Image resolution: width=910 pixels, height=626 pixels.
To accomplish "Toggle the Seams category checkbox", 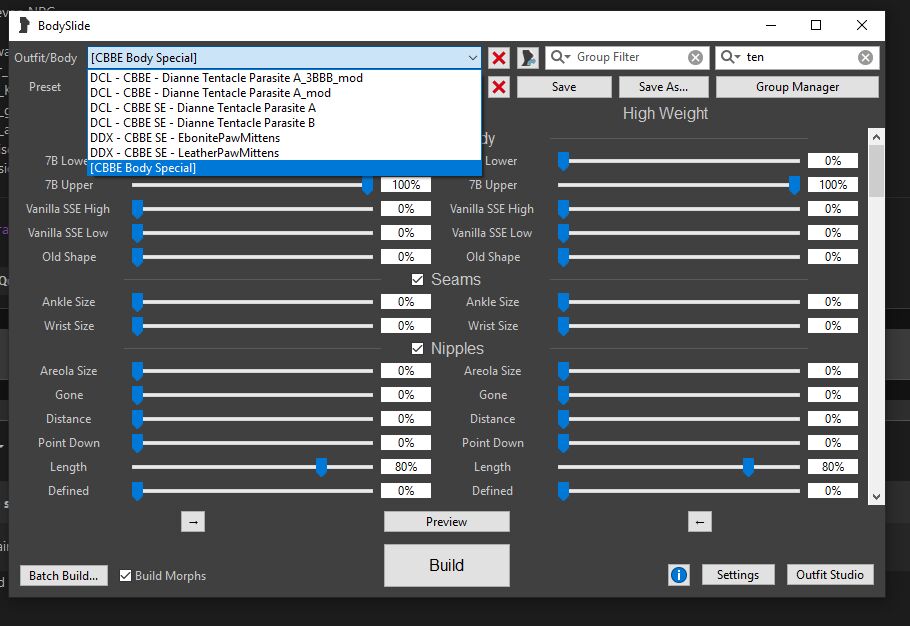I will coord(417,280).
